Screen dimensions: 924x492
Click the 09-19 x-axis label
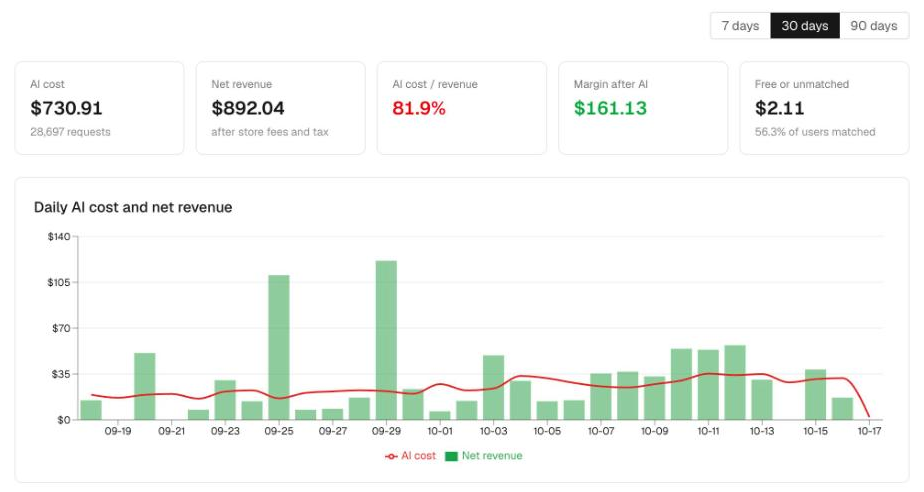(x=118, y=431)
